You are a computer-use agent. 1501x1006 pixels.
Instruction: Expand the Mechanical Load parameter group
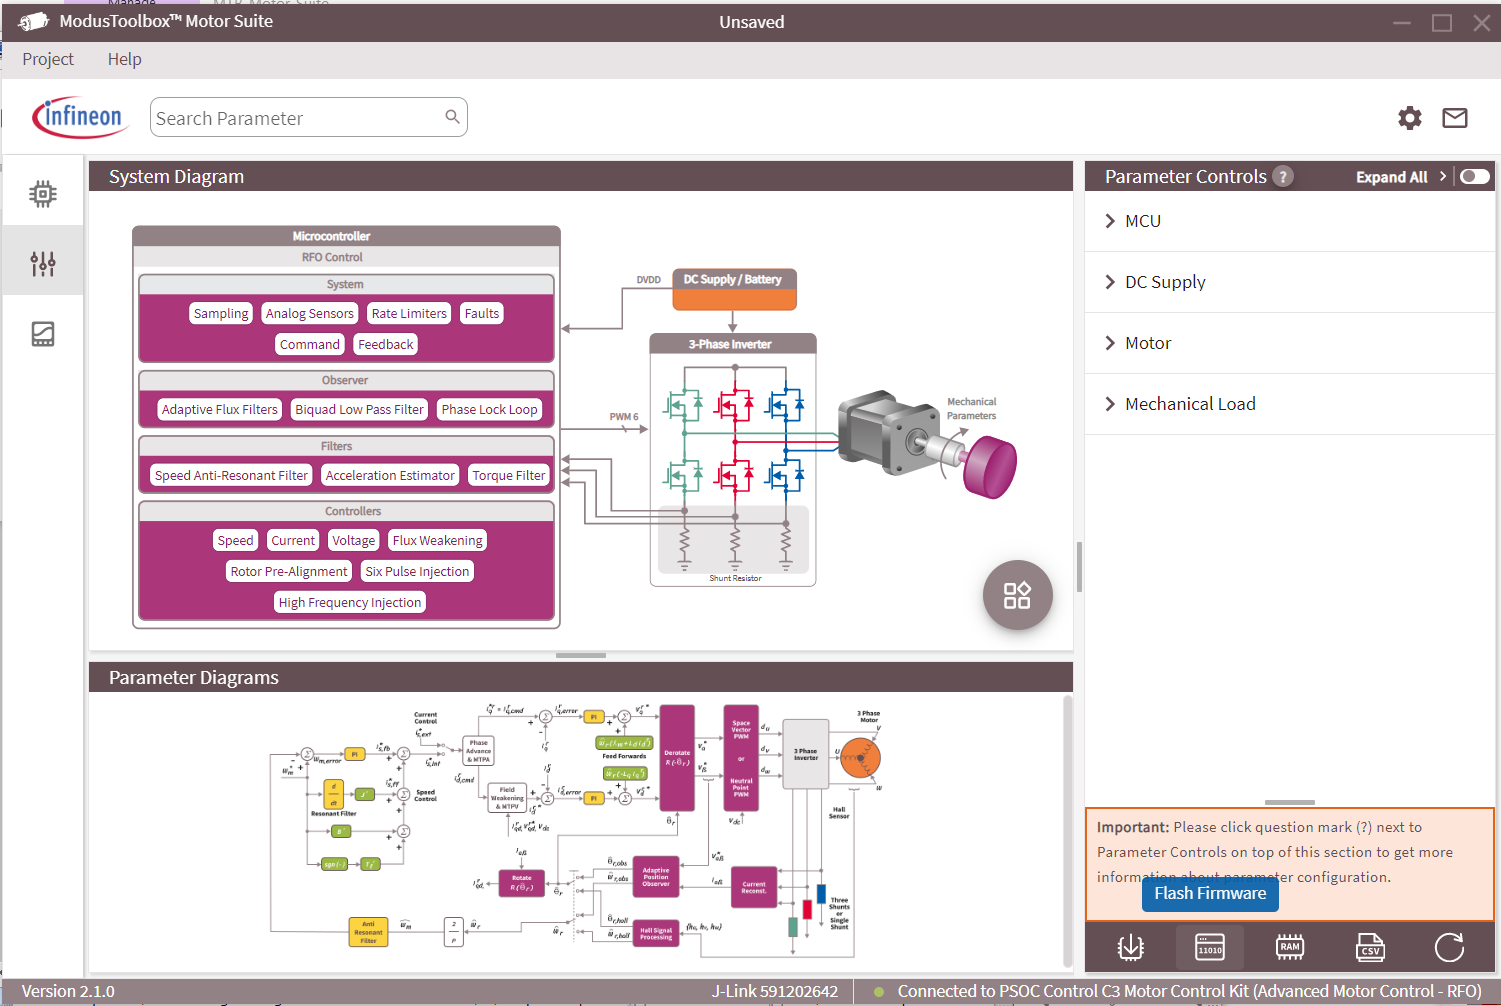[1289, 404]
